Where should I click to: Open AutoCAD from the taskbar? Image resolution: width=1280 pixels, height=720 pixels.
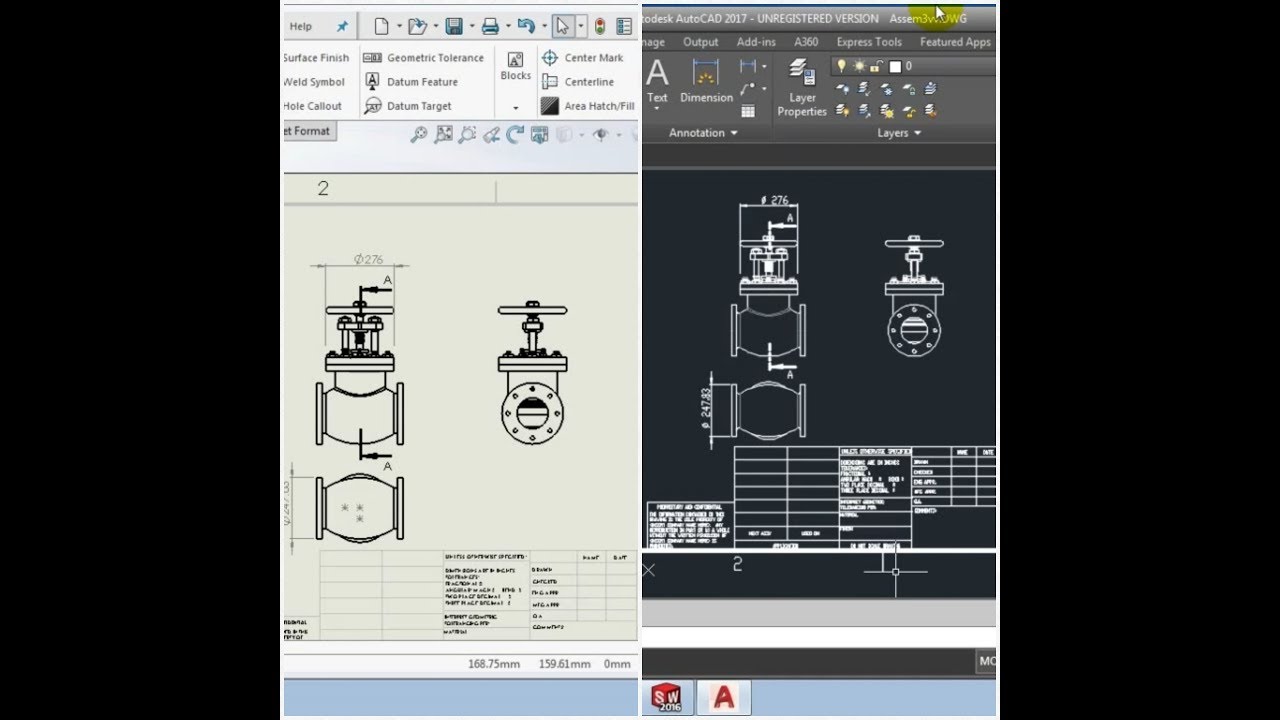click(724, 697)
